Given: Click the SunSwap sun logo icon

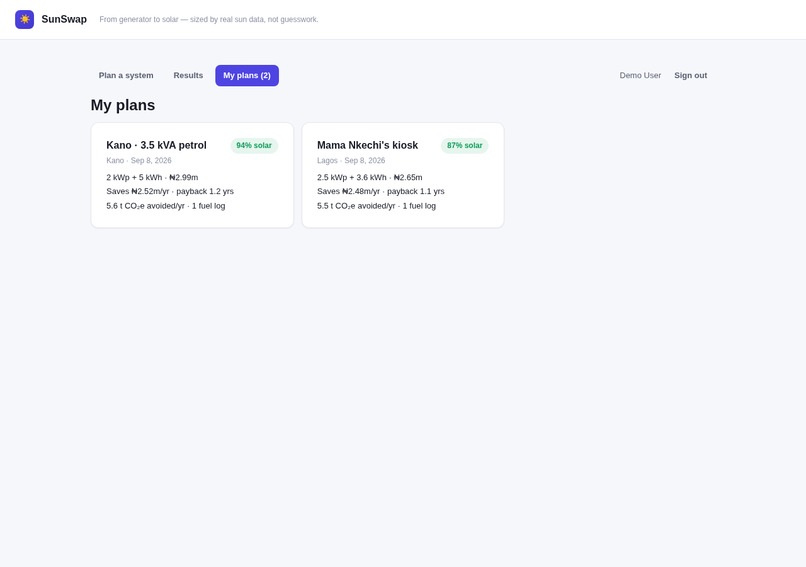Looking at the screenshot, I should 25,20.
